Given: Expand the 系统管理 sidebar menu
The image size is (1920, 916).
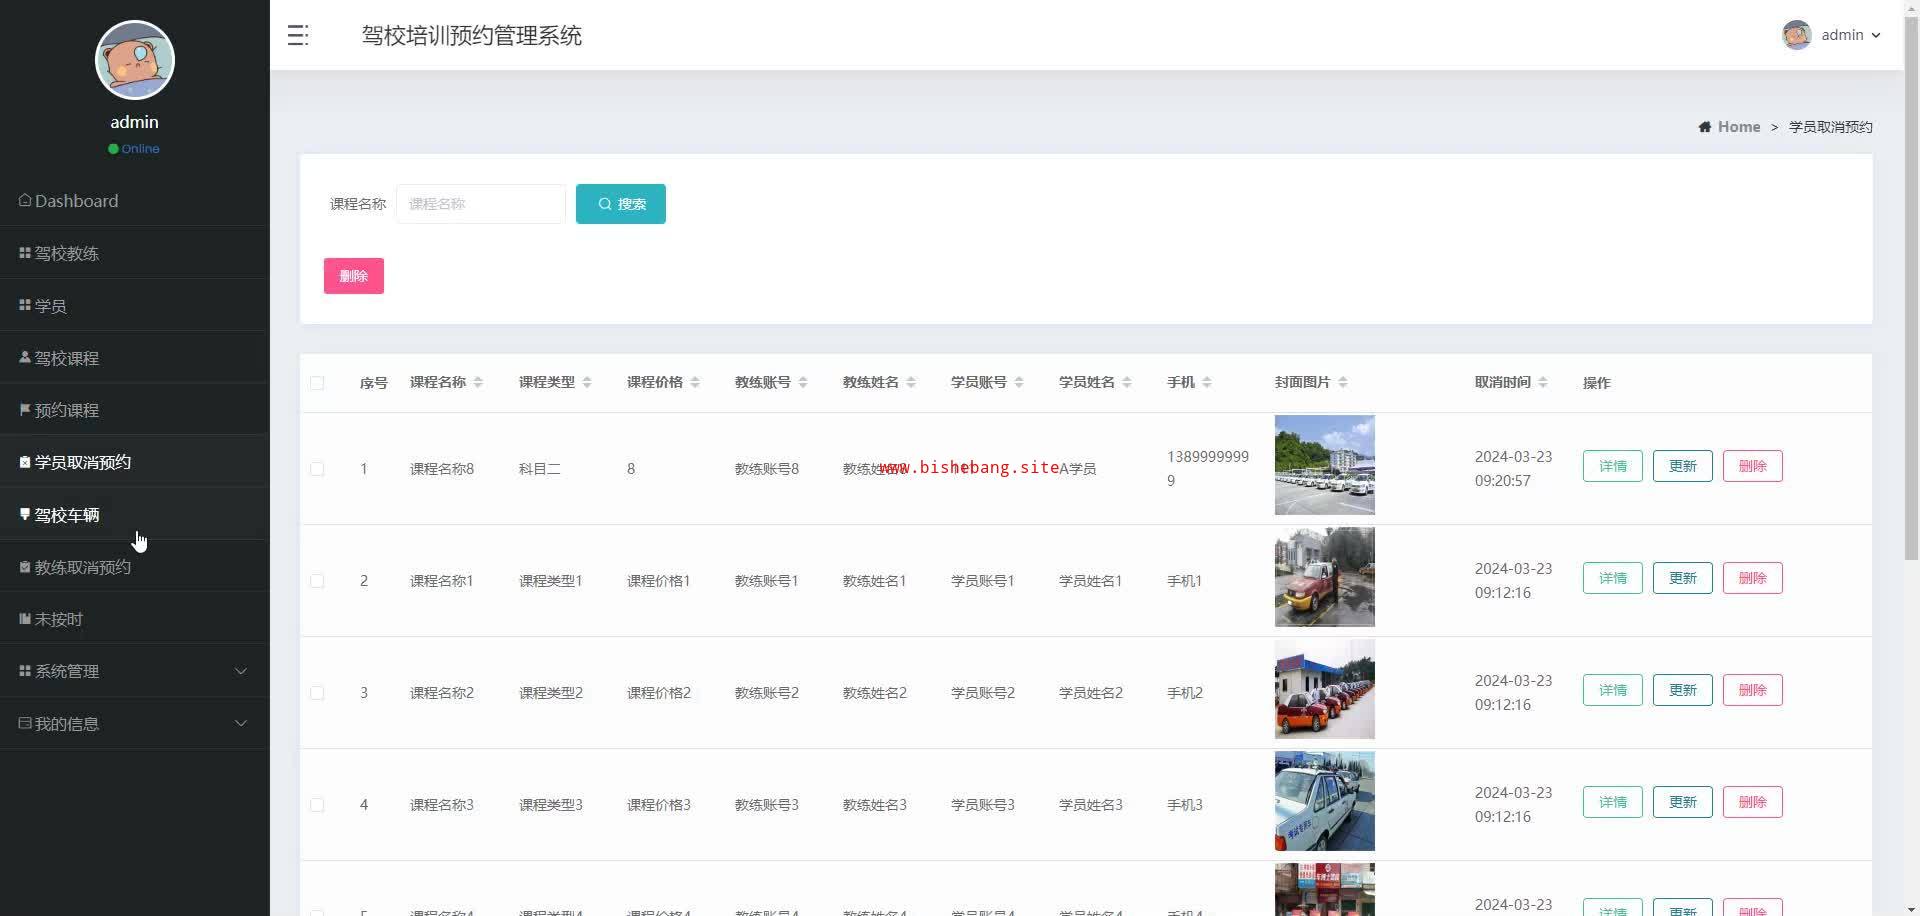Looking at the screenshot, I should (x=134, y=671).
